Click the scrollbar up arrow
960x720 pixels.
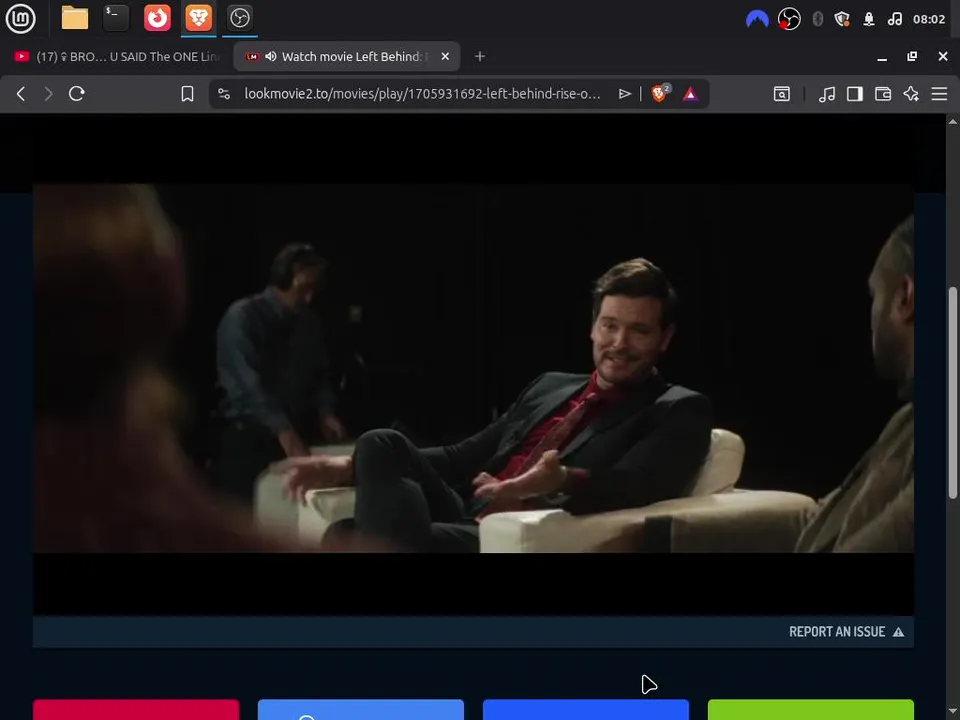coord(953,121)
